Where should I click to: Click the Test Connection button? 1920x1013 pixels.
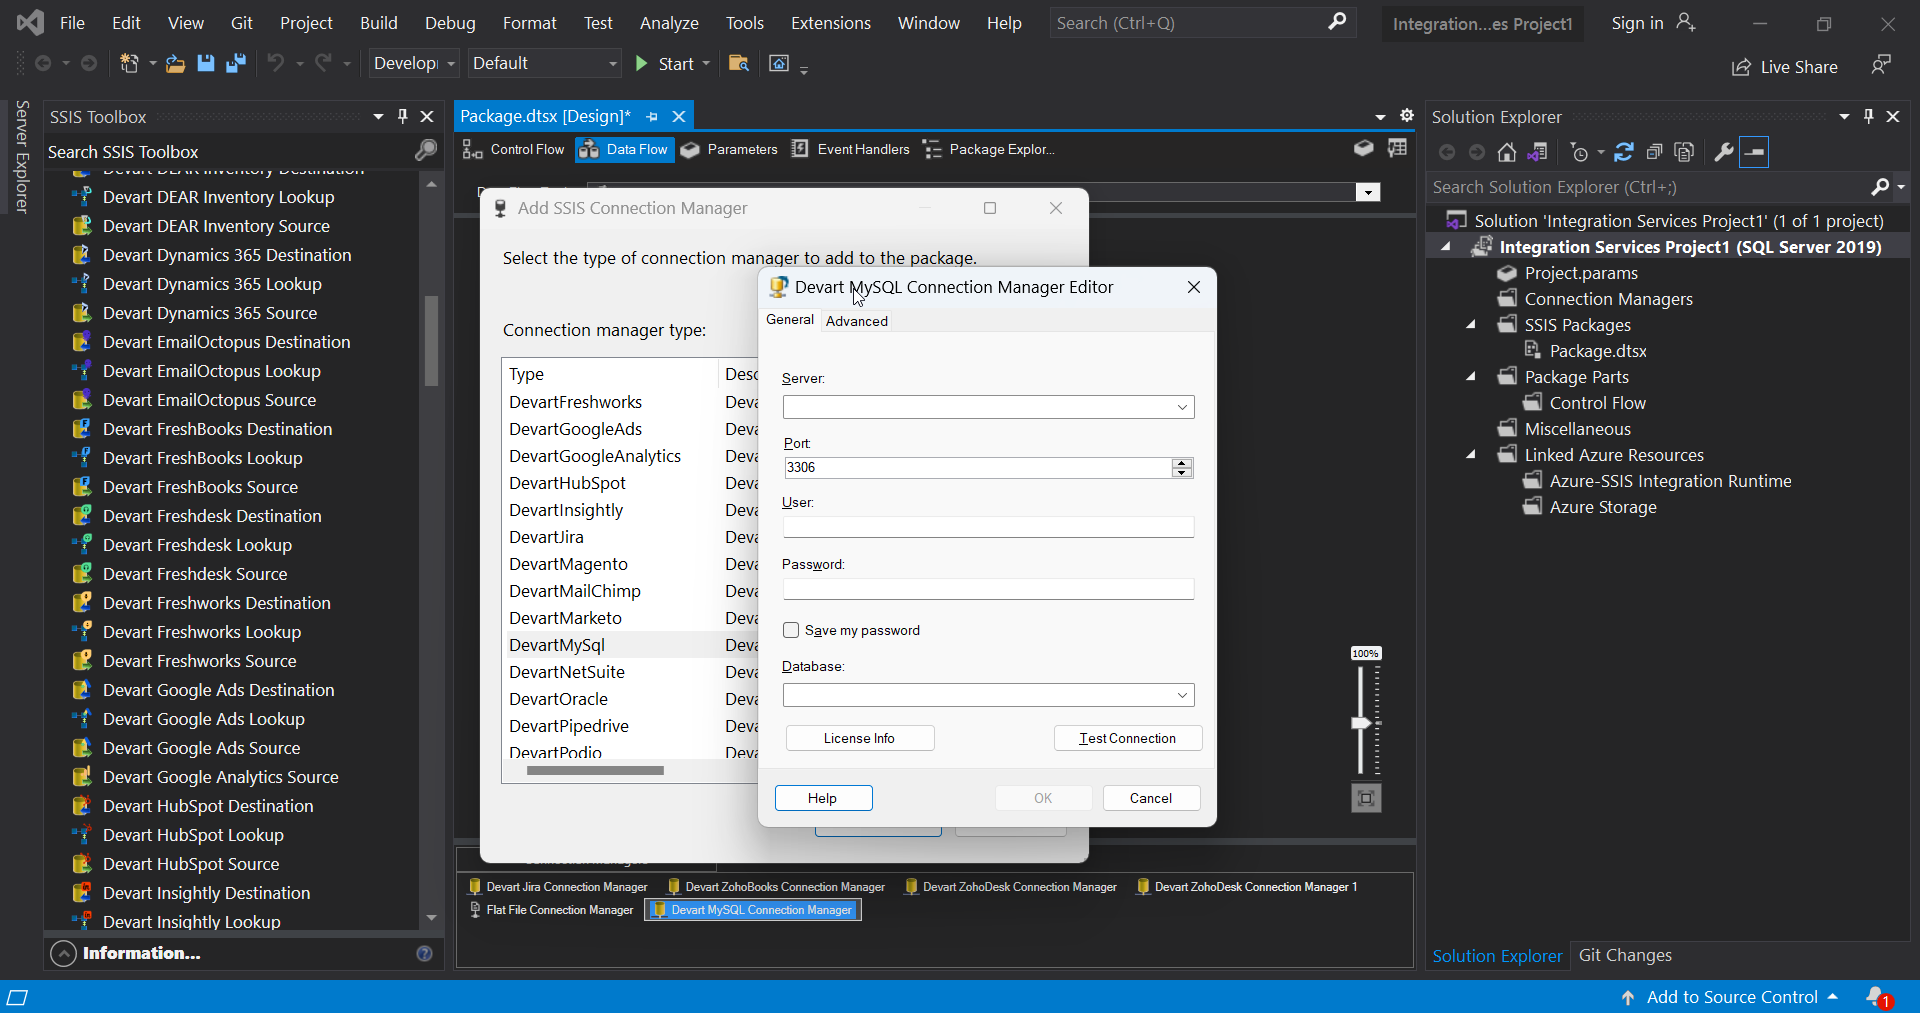click(1128, 738)
